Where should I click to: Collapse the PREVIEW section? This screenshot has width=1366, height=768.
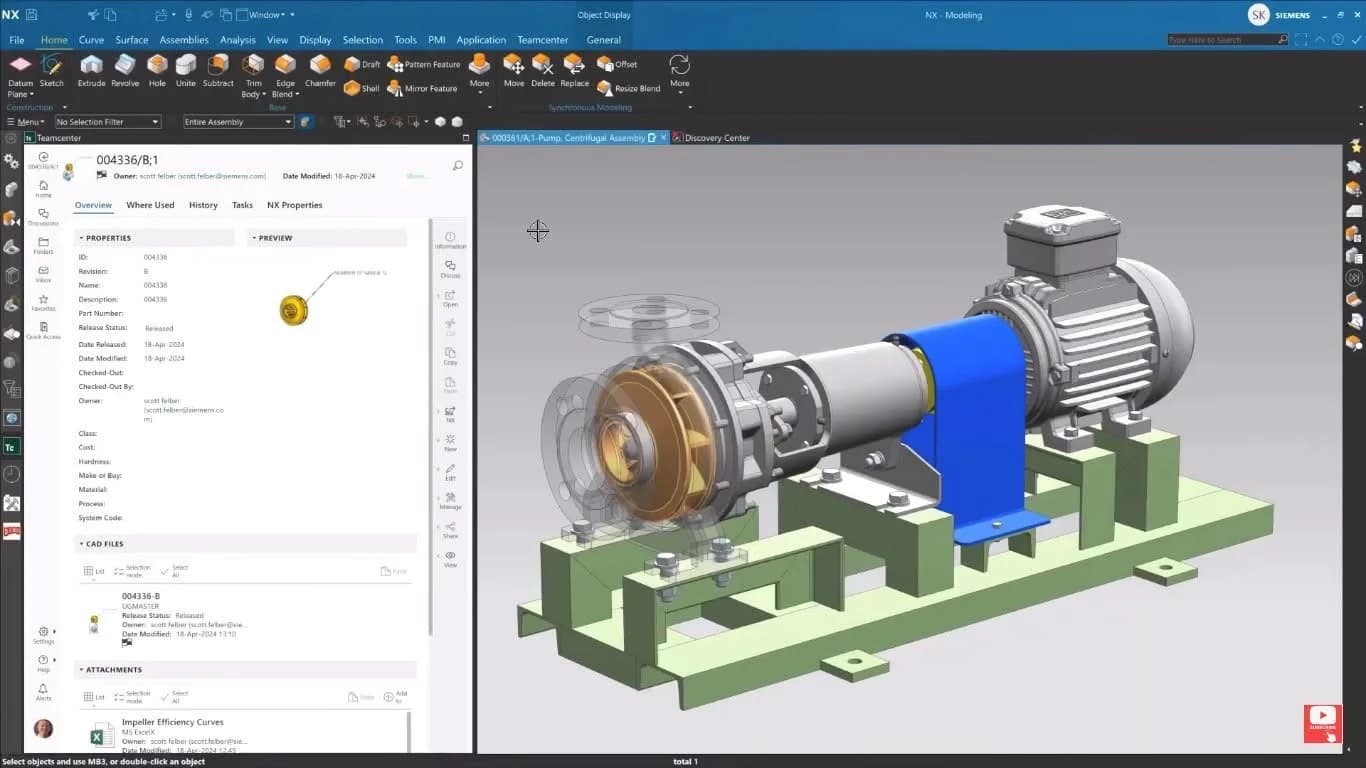[x=253, y=238]
